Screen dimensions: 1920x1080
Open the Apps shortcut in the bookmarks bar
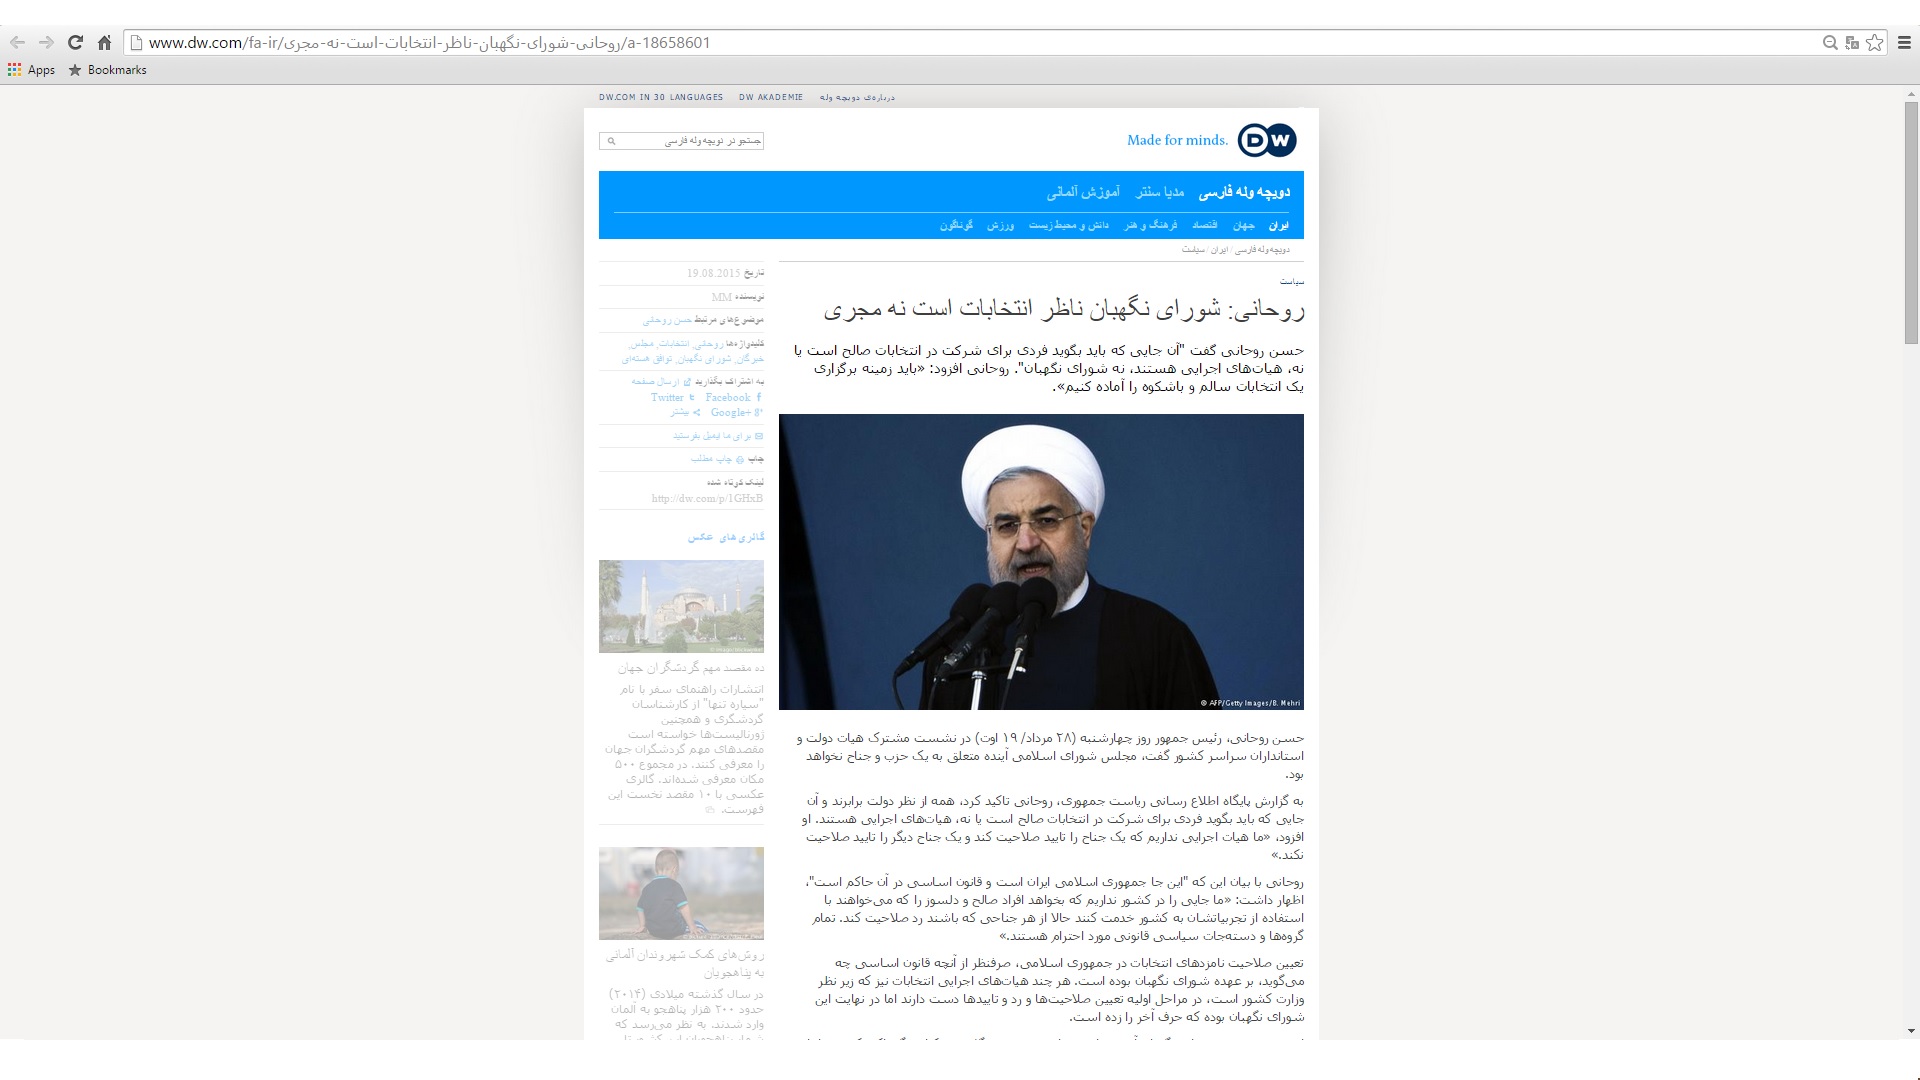[x=31, y=70]
